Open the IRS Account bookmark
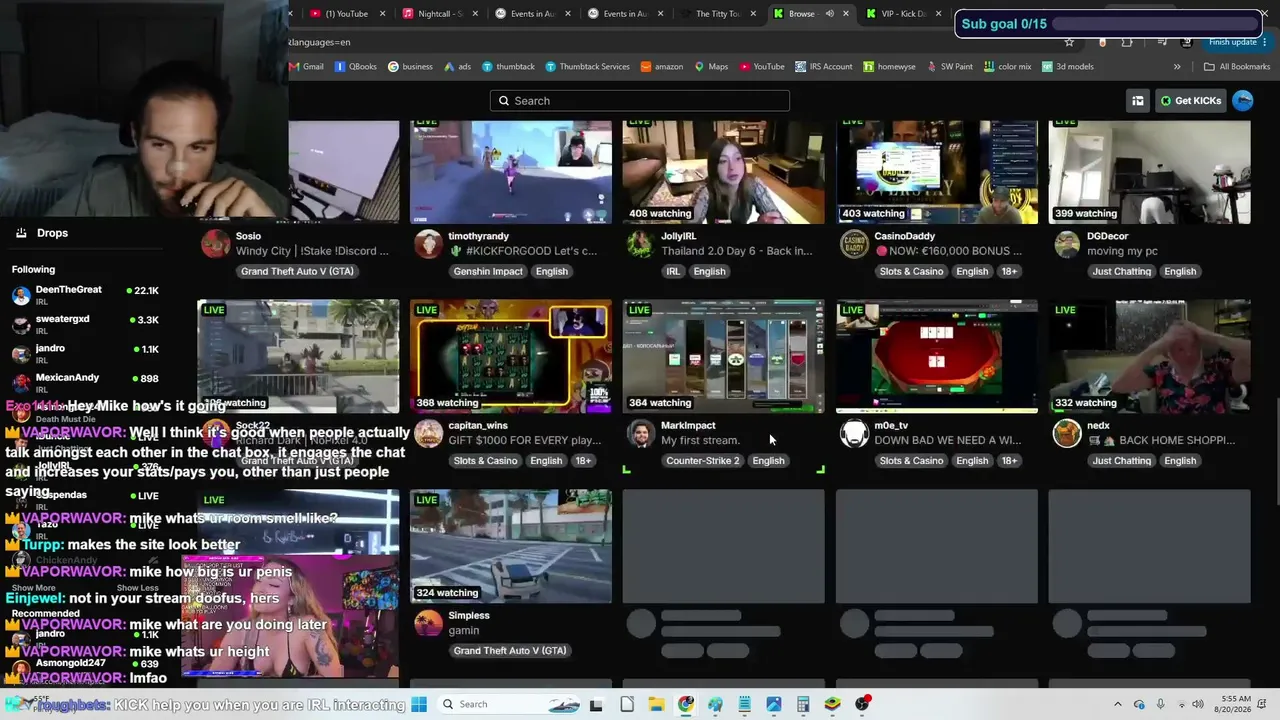1280x720 pixels. click(x=824, y=67)
